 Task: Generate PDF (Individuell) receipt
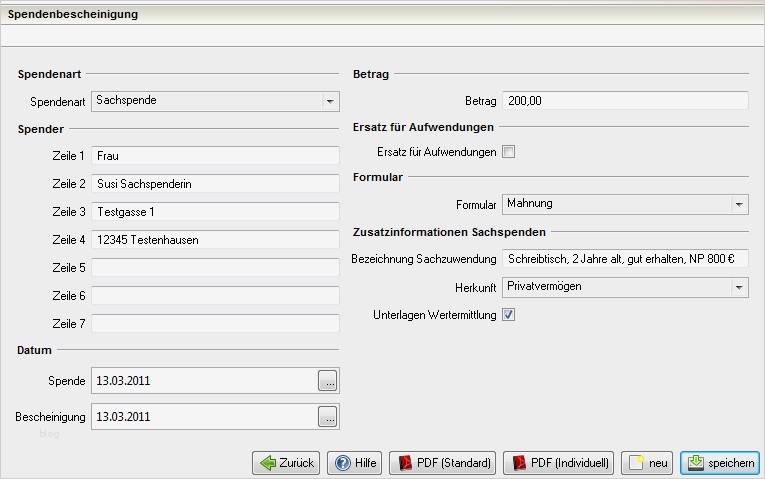coord(559,462)
